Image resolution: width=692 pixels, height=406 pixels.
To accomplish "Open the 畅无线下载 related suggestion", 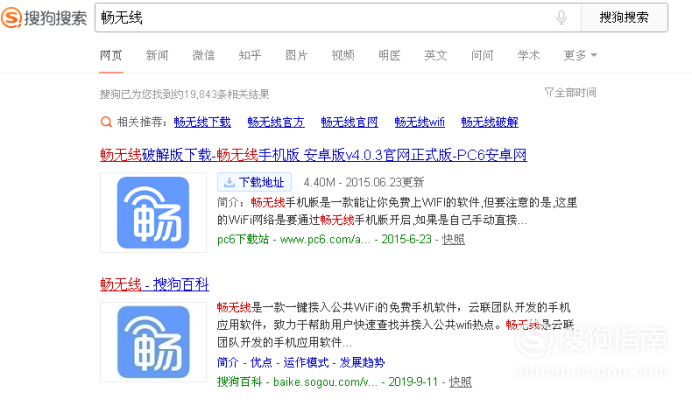I will click(202, 122).
